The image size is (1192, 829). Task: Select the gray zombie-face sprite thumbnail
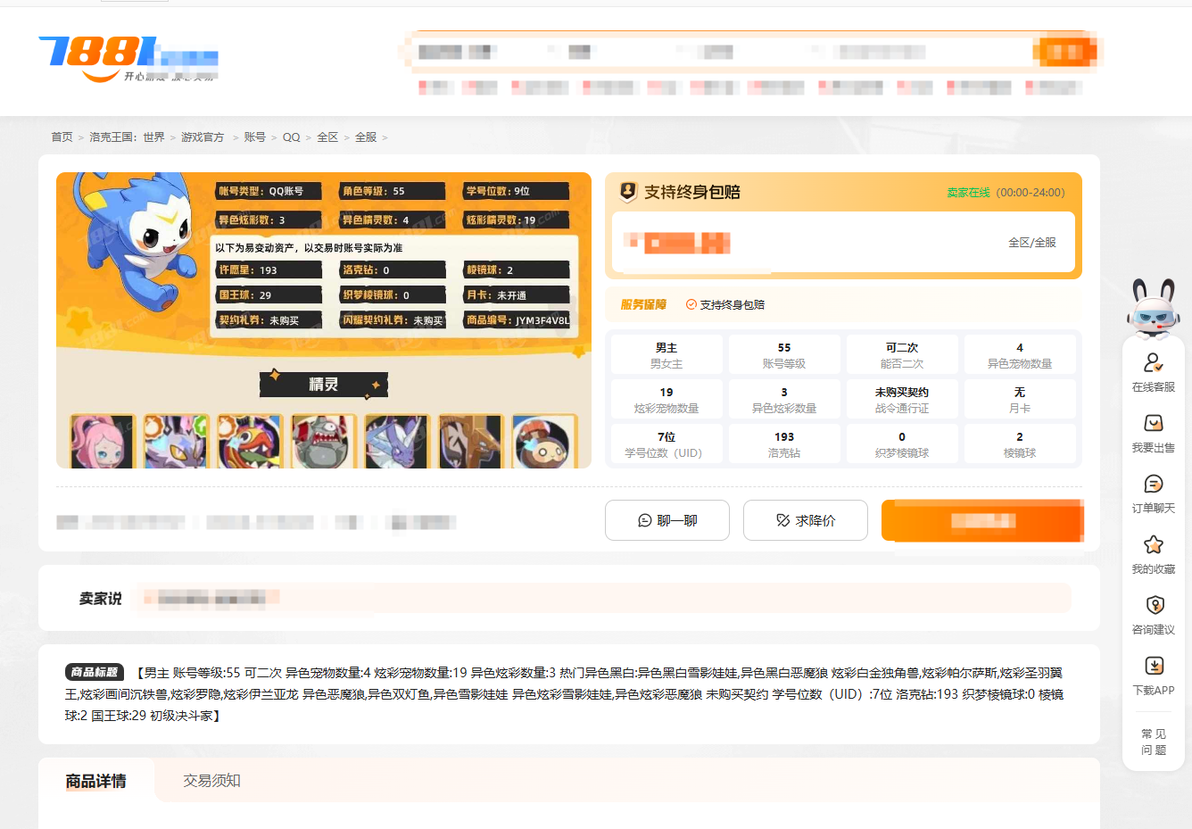[324, 440]
